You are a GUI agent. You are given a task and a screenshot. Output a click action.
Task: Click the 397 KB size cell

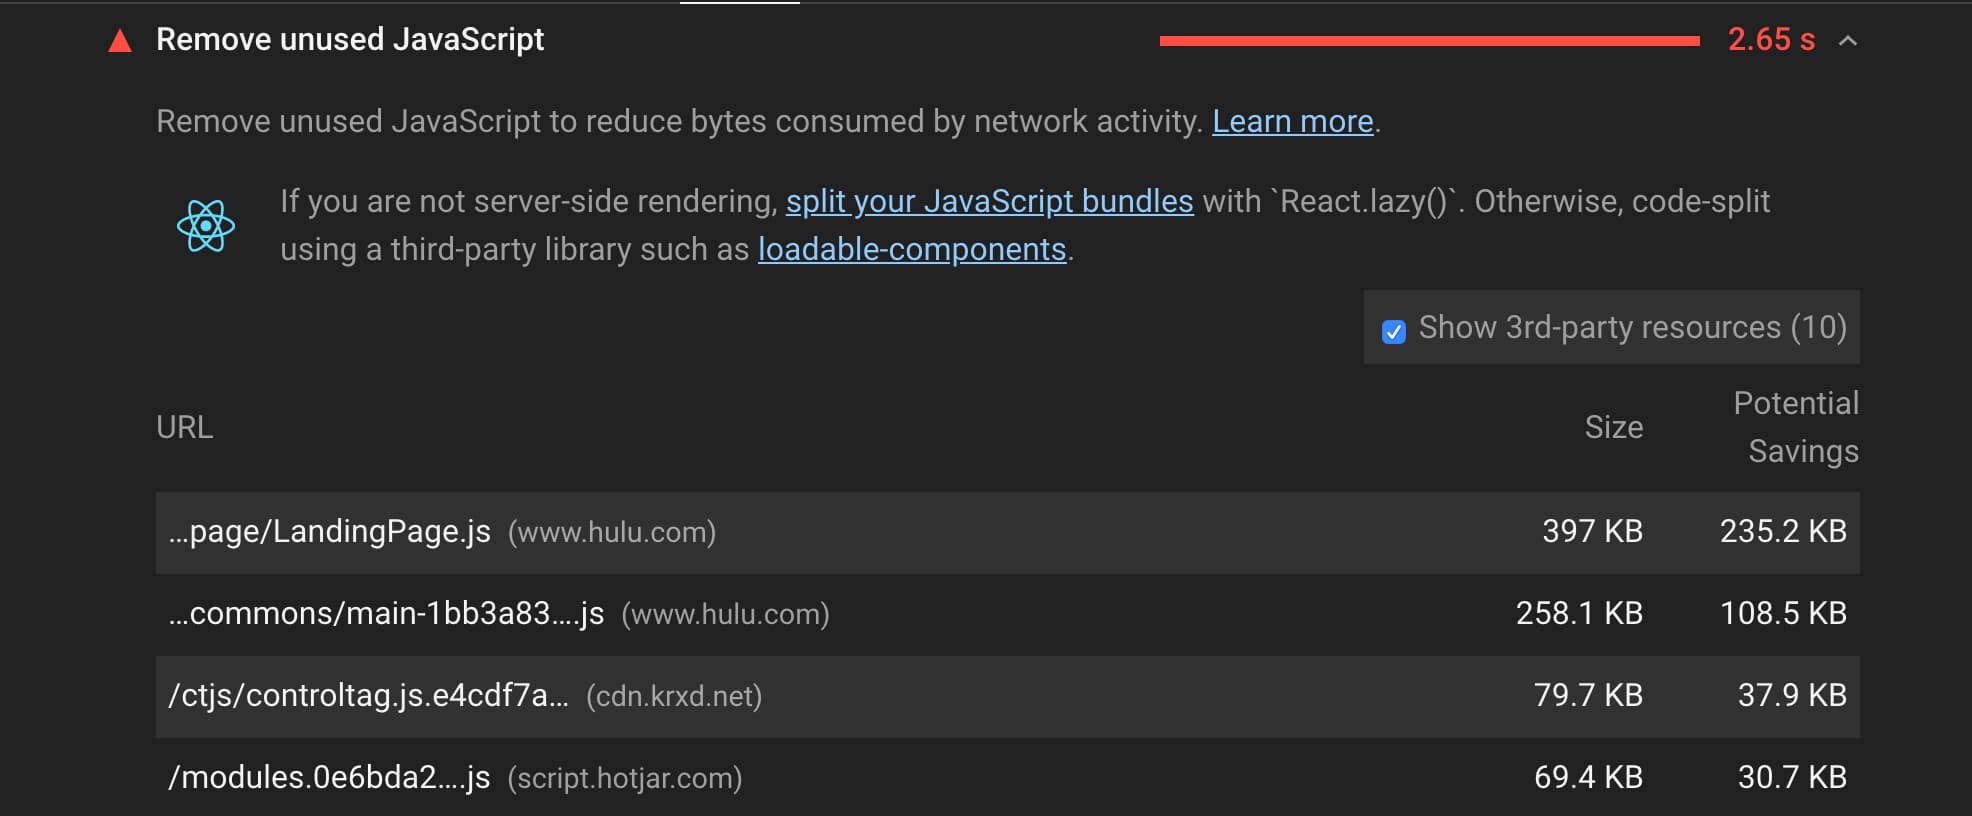click(x=1592, y=532)
